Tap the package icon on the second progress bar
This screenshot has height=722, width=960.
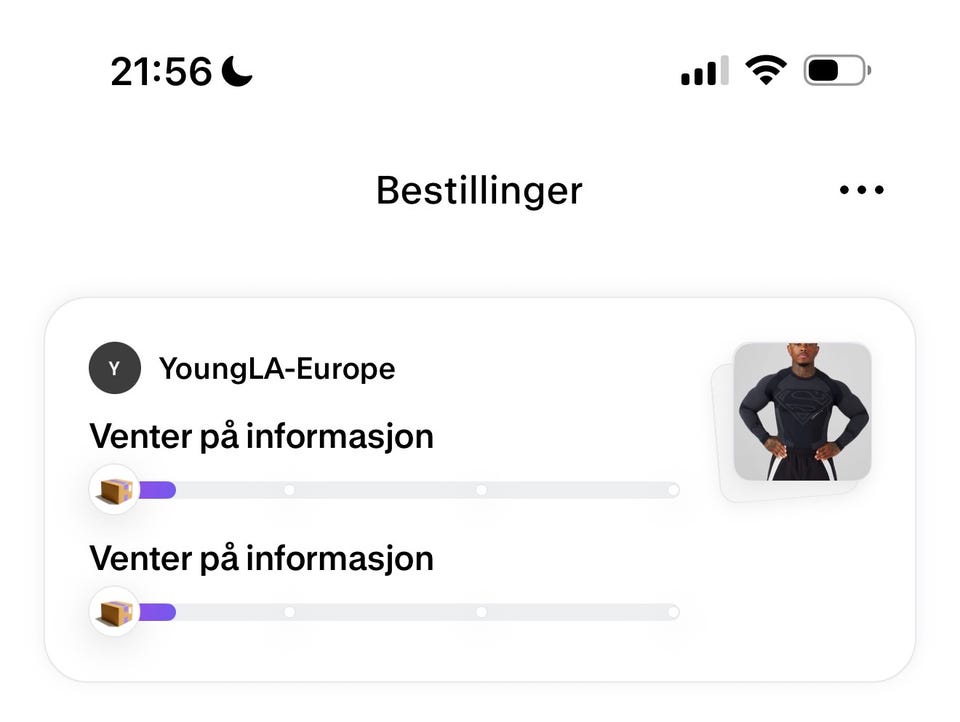114,611
